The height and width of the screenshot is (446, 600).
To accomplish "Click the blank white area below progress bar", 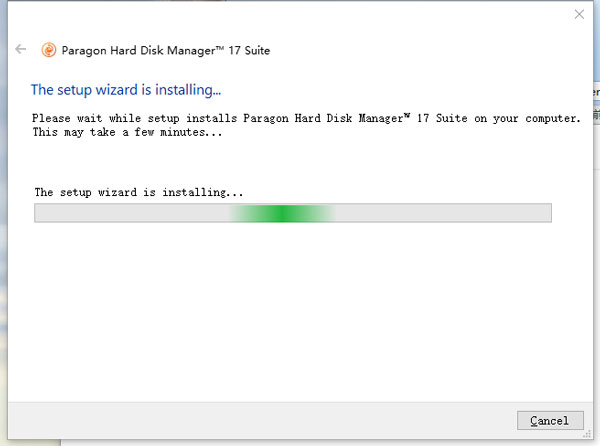I will (290, 310).
